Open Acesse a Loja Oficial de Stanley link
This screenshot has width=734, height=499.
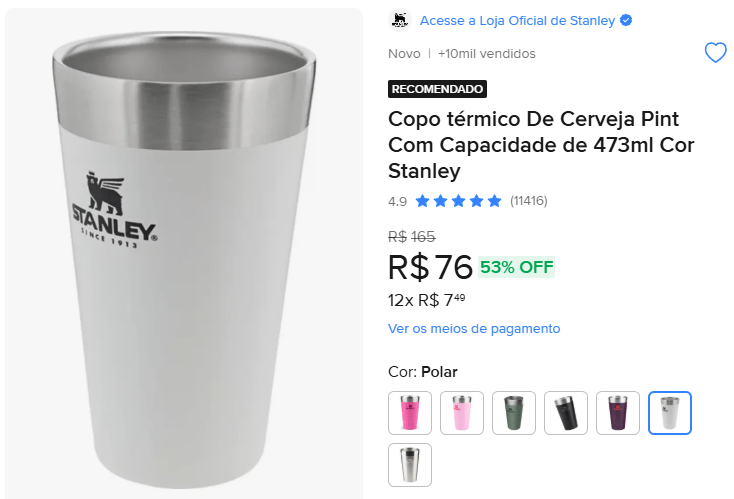[x=517, y=20]
